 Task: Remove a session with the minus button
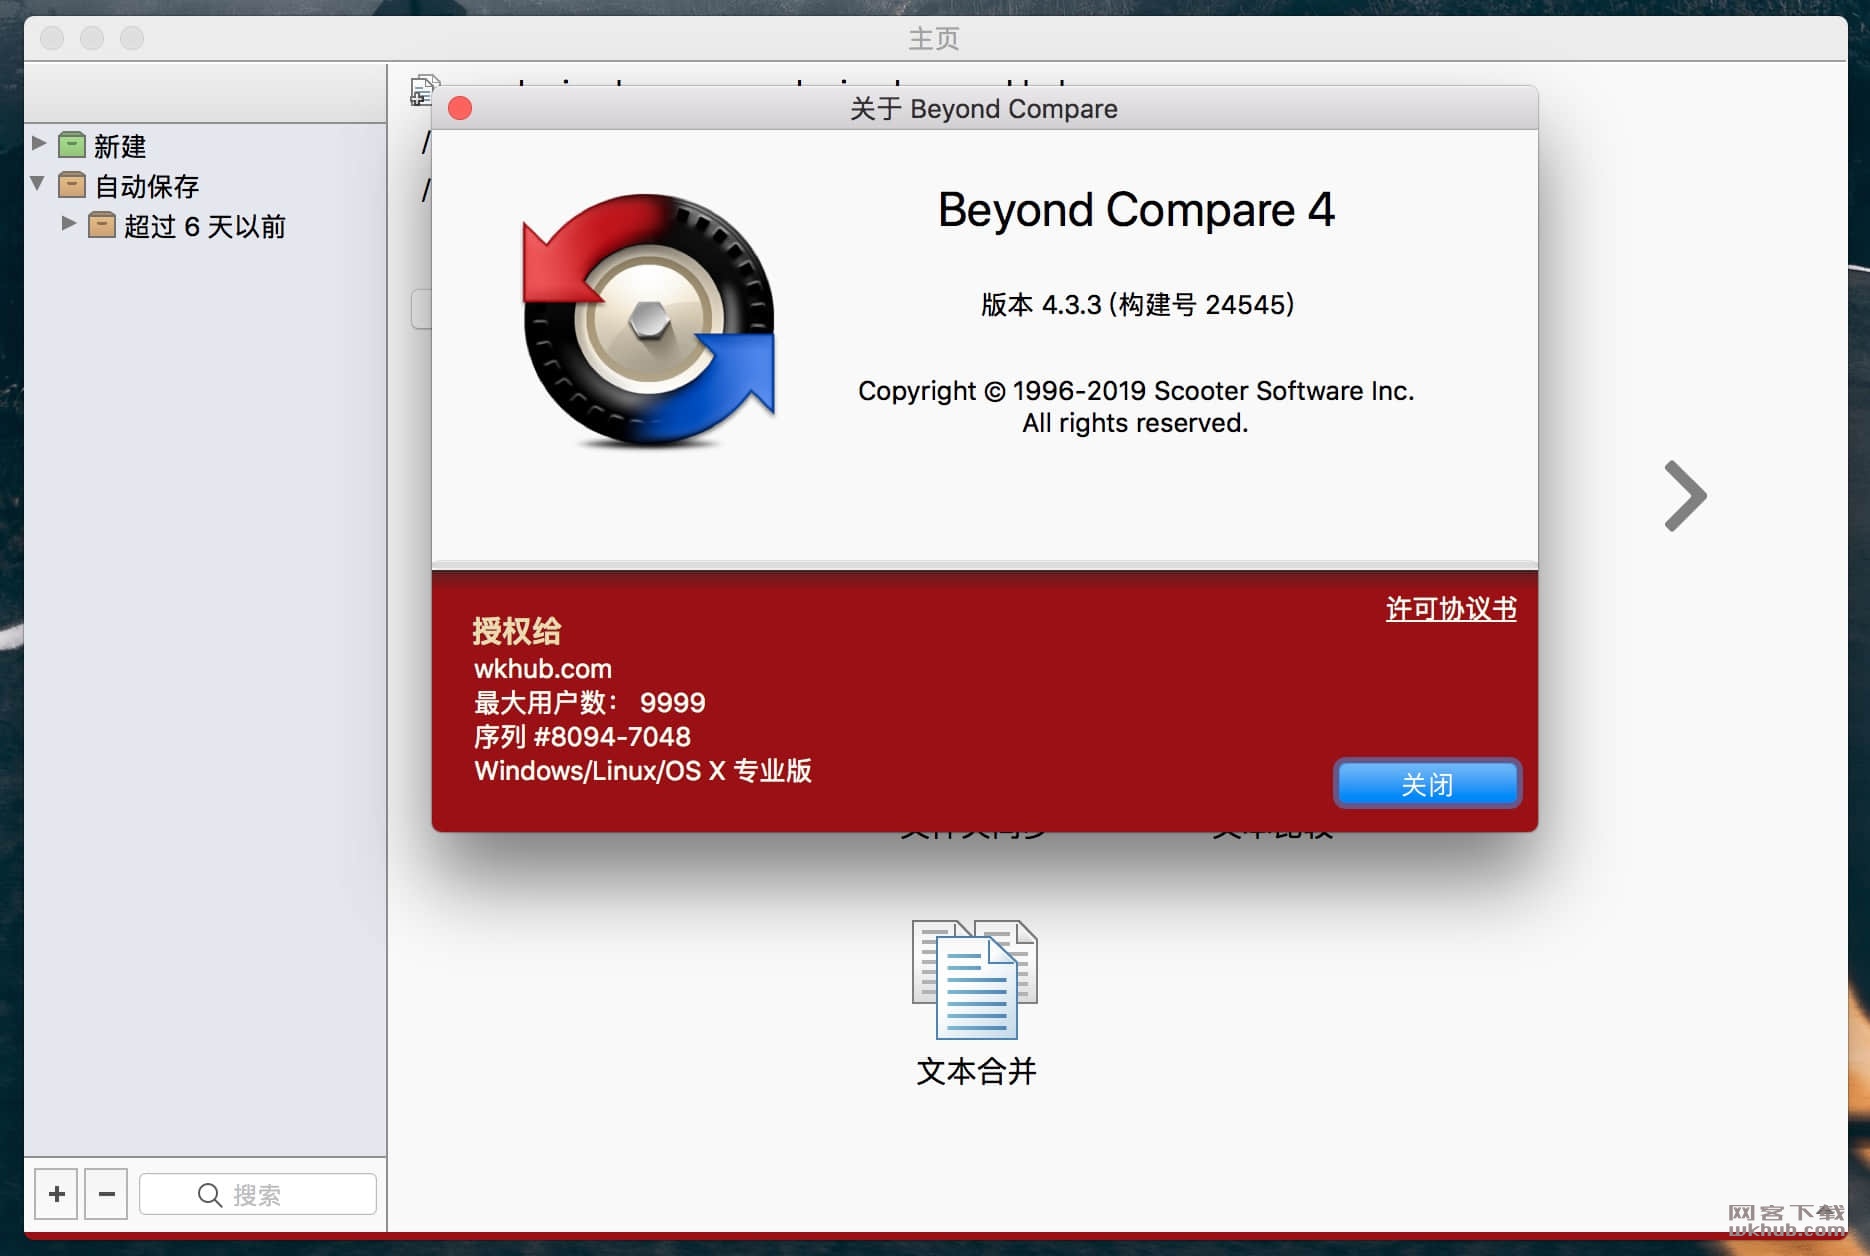tap(106, 1194)
